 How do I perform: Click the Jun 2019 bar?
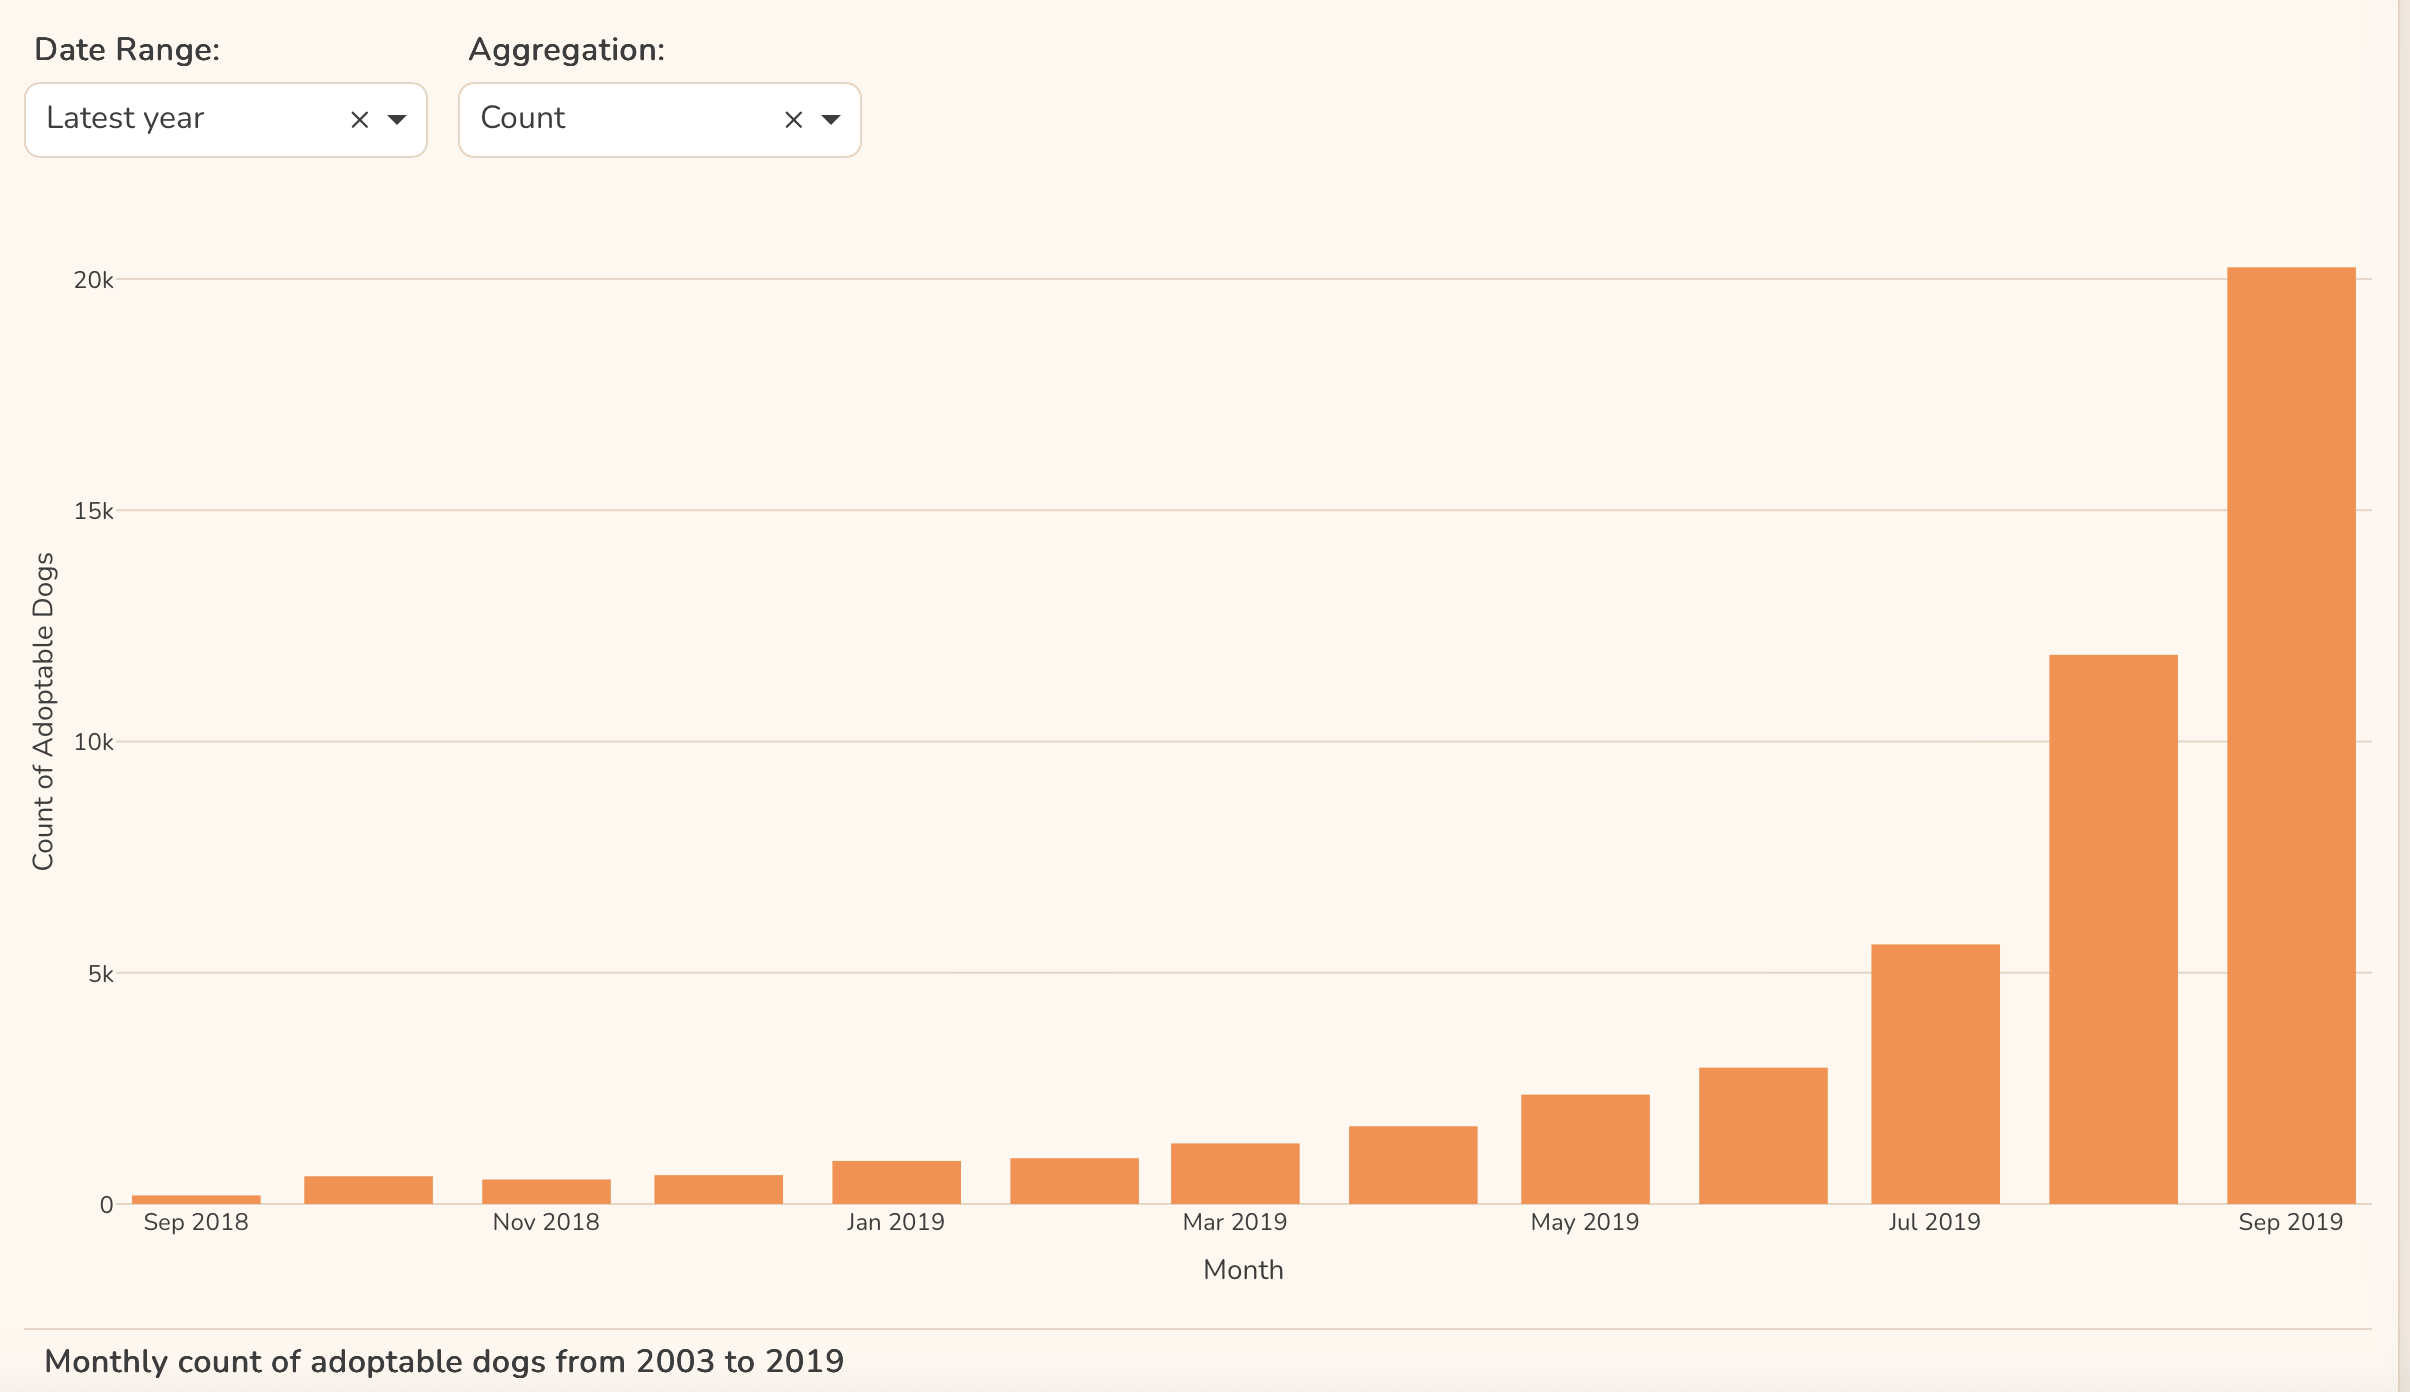1763,1136
